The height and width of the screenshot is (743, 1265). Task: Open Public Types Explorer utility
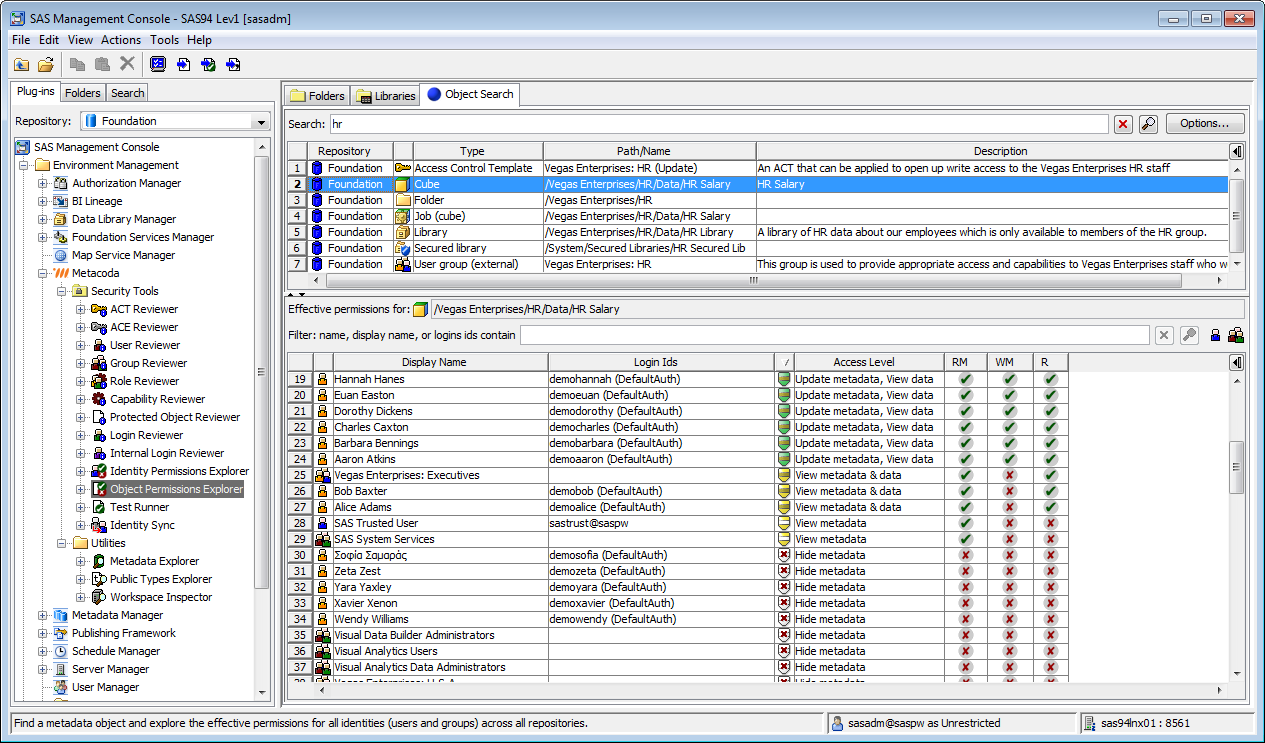pyautogui.click(x=161, y=579)
